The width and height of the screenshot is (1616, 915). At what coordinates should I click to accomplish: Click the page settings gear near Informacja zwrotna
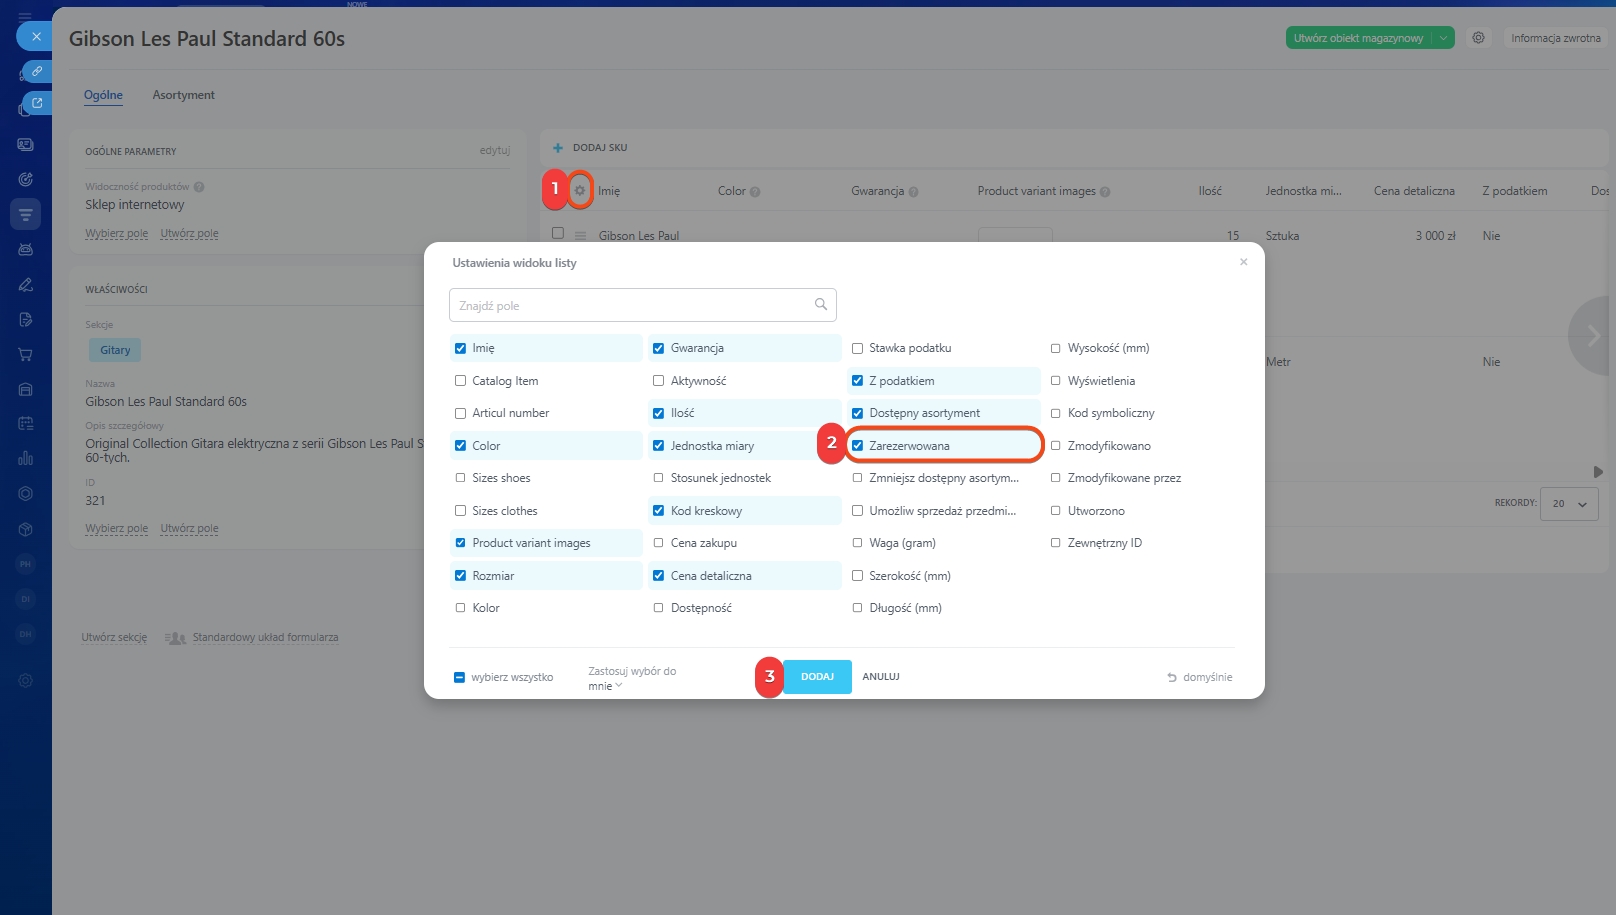click(x=1478, y=38)
